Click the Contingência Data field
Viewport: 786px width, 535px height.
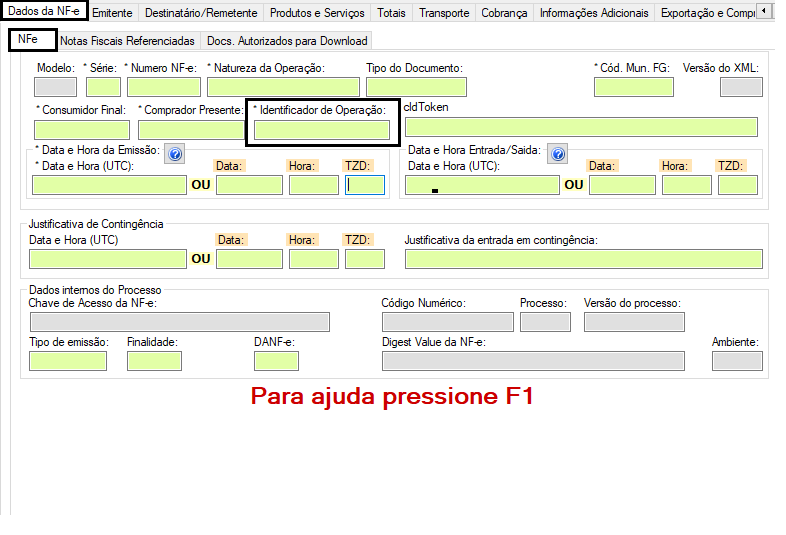tap(249, 259)
